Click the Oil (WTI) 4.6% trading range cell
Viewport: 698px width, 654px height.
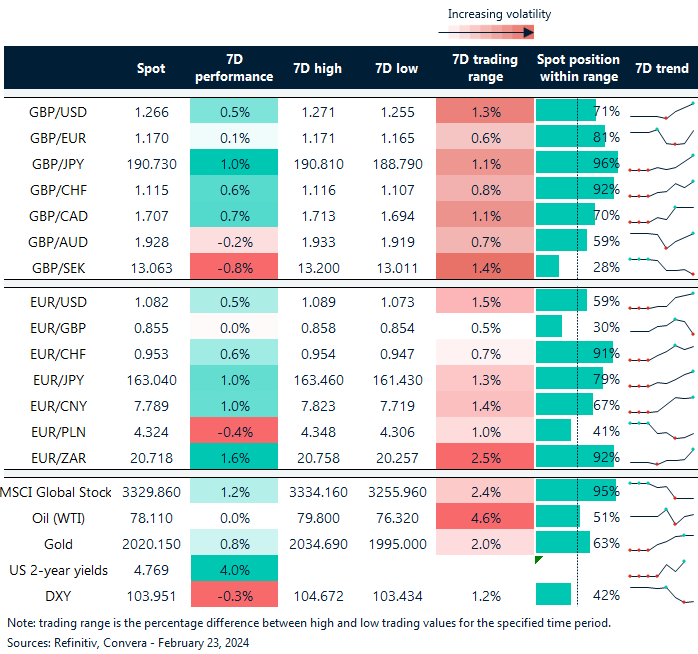point(485,516)
